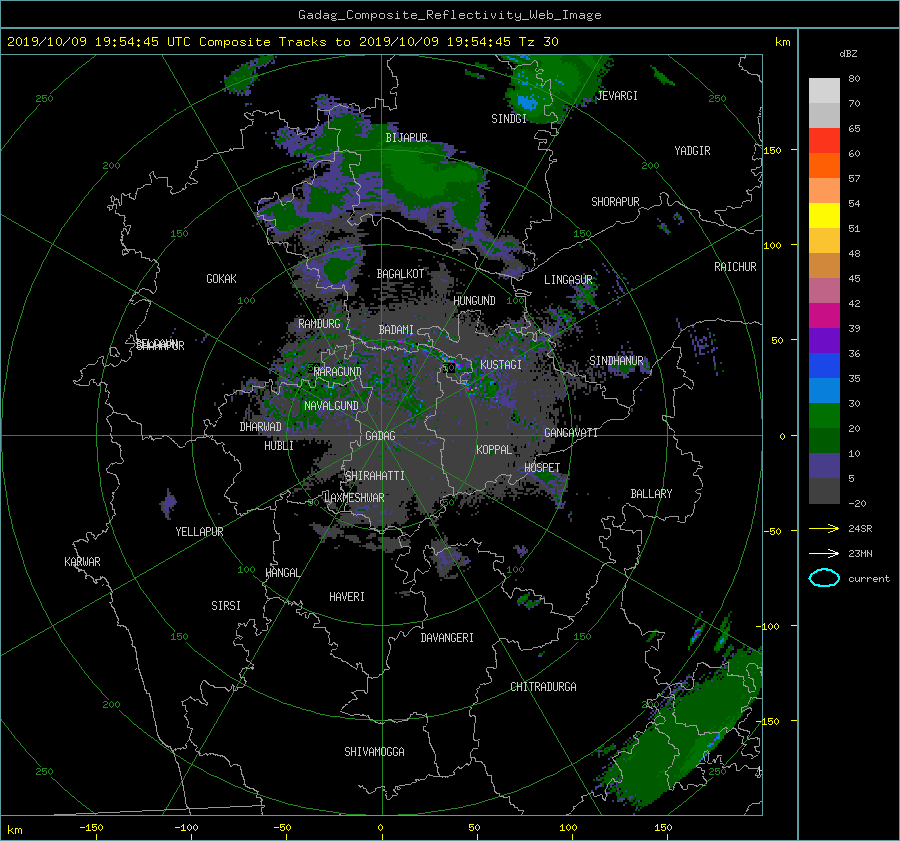900x841 pixels.
Task: Click the BIJAPUR city label
Action: click(406, 138)
